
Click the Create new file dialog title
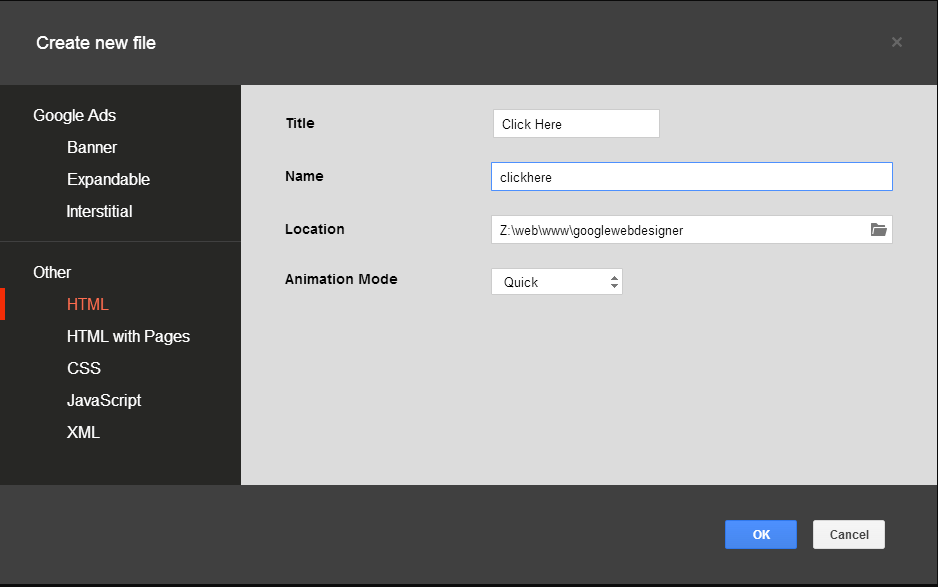coord(96,43)
